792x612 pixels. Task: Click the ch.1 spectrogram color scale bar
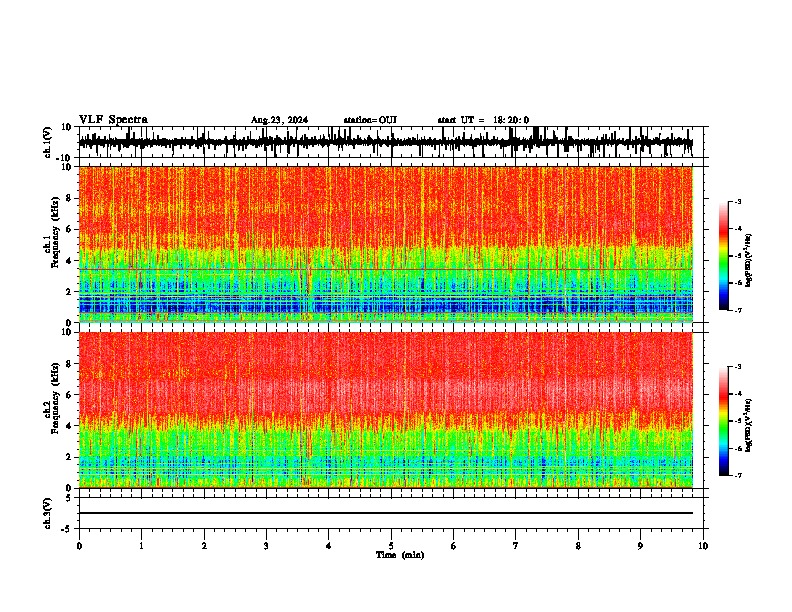coord(723,256)
